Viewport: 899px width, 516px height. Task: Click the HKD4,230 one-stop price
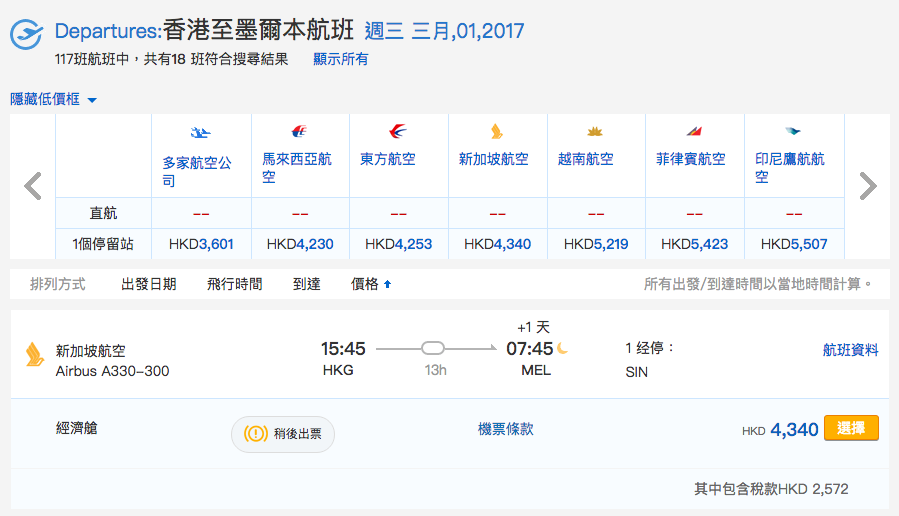pyautogui.click(x=300, y=244)
